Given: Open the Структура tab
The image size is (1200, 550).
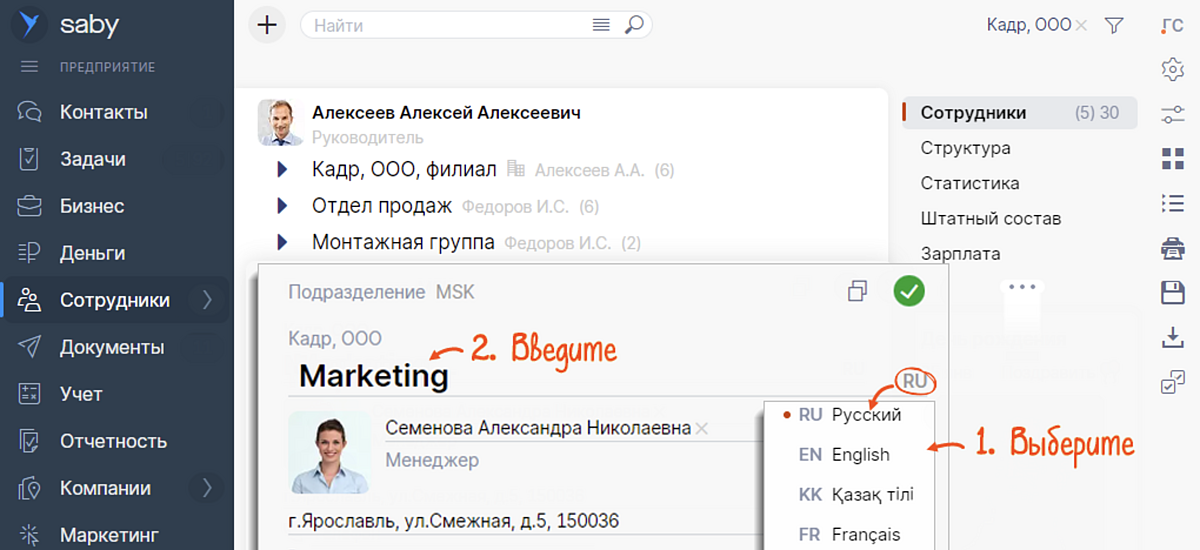Looking at the screenshot, I should 965,148.
